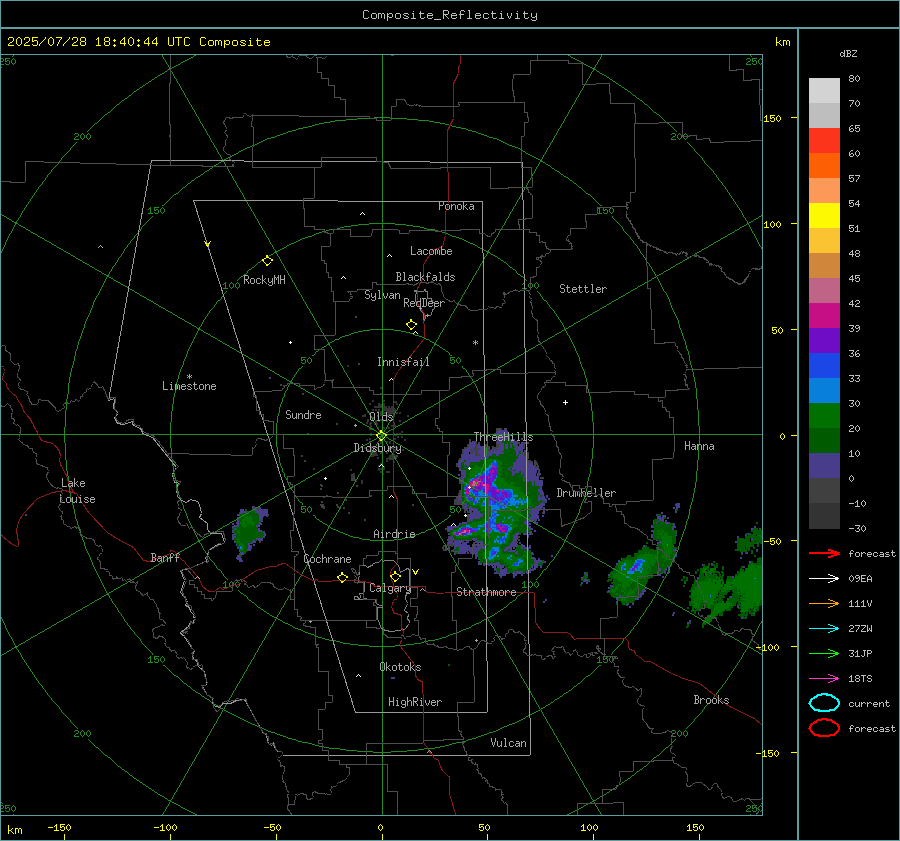Click the Didsbury city label
Image resolution: width=900 pixels, height=841 pixels.
pyautogui.click(x=377, y=448)
